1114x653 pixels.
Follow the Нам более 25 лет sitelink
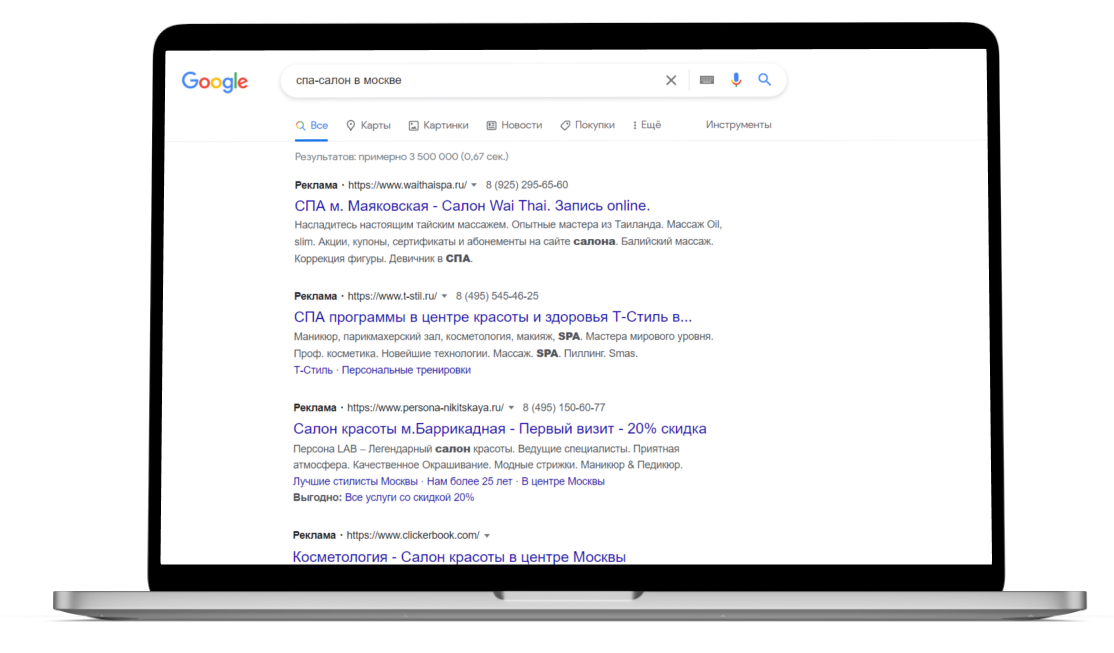[x=469, y=482]
